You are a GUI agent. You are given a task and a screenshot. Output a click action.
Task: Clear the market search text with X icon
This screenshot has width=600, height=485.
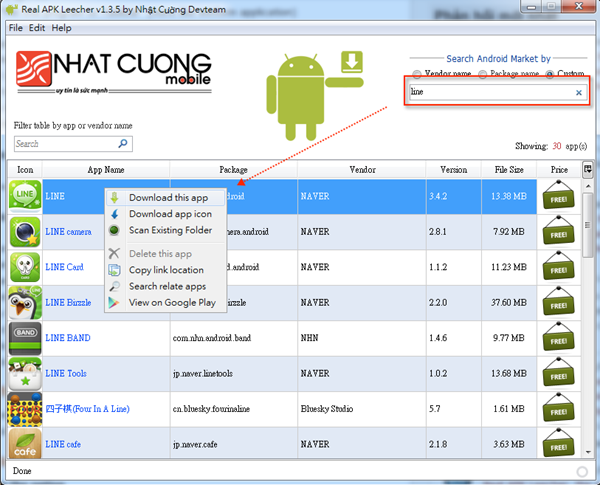pyautogui.click(x=579, y=92)
